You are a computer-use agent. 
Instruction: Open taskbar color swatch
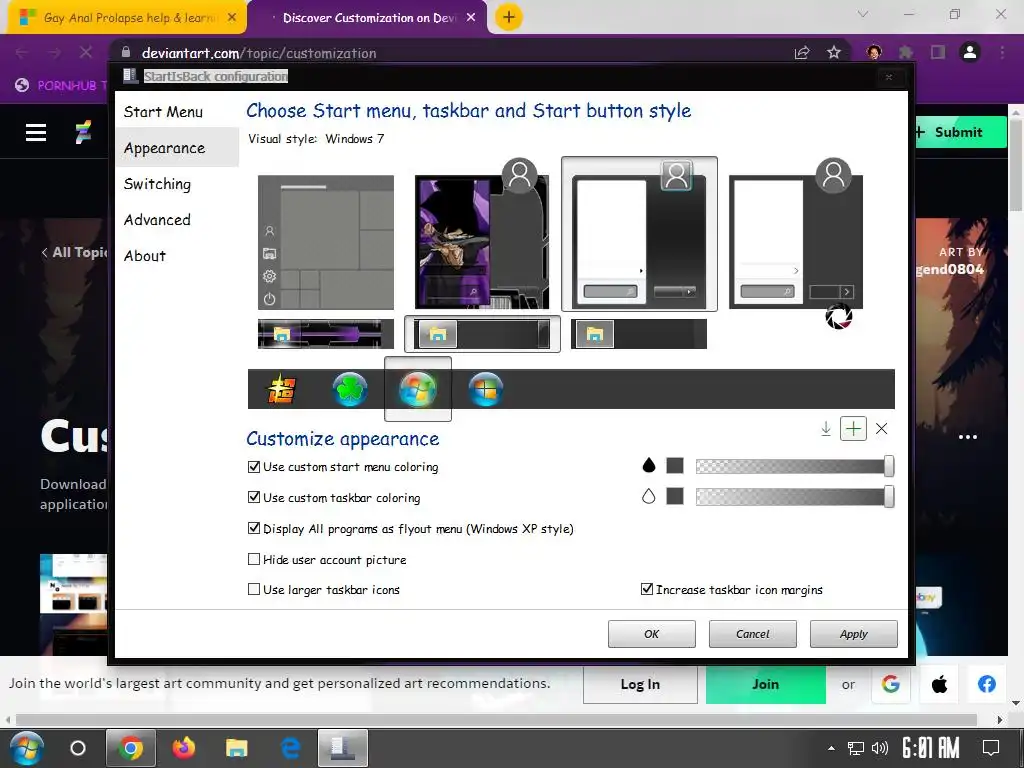(675, 496)
